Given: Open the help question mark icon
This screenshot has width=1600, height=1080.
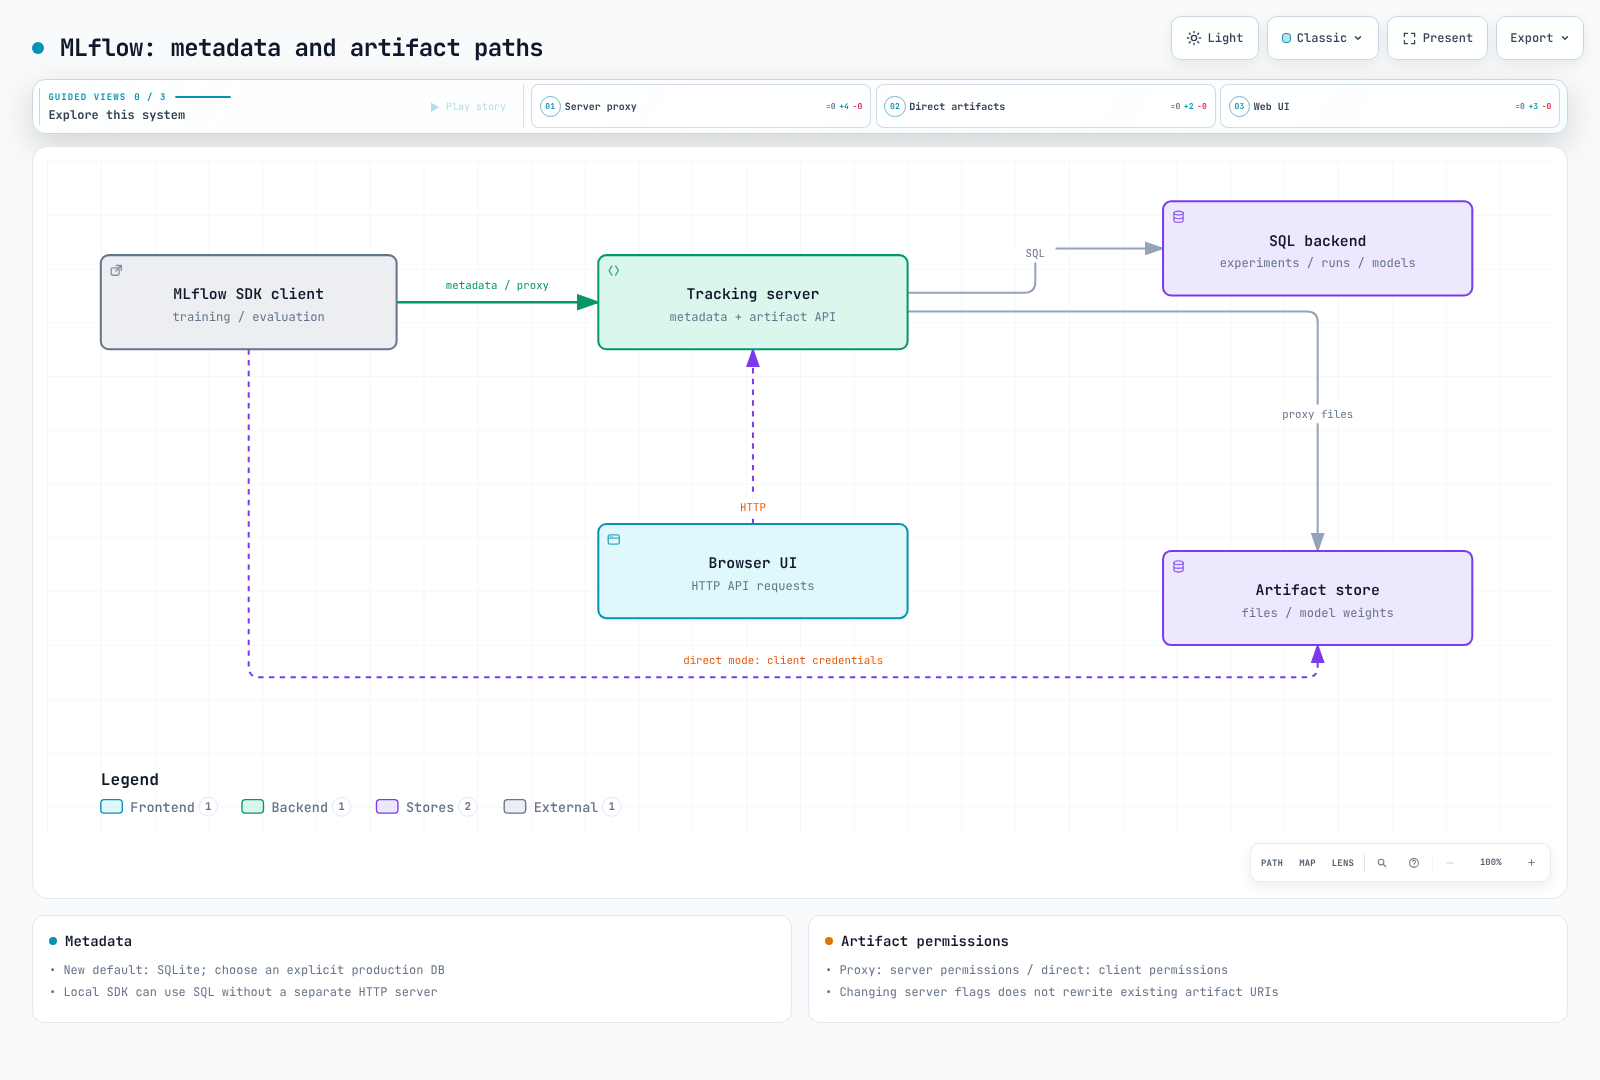Looking at the screenshot, I should click(1414, 863).
